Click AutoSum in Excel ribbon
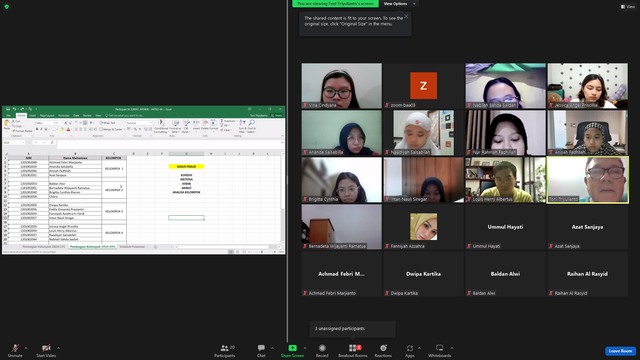This screenshot has height=360, width=640. tap(228, 121)
